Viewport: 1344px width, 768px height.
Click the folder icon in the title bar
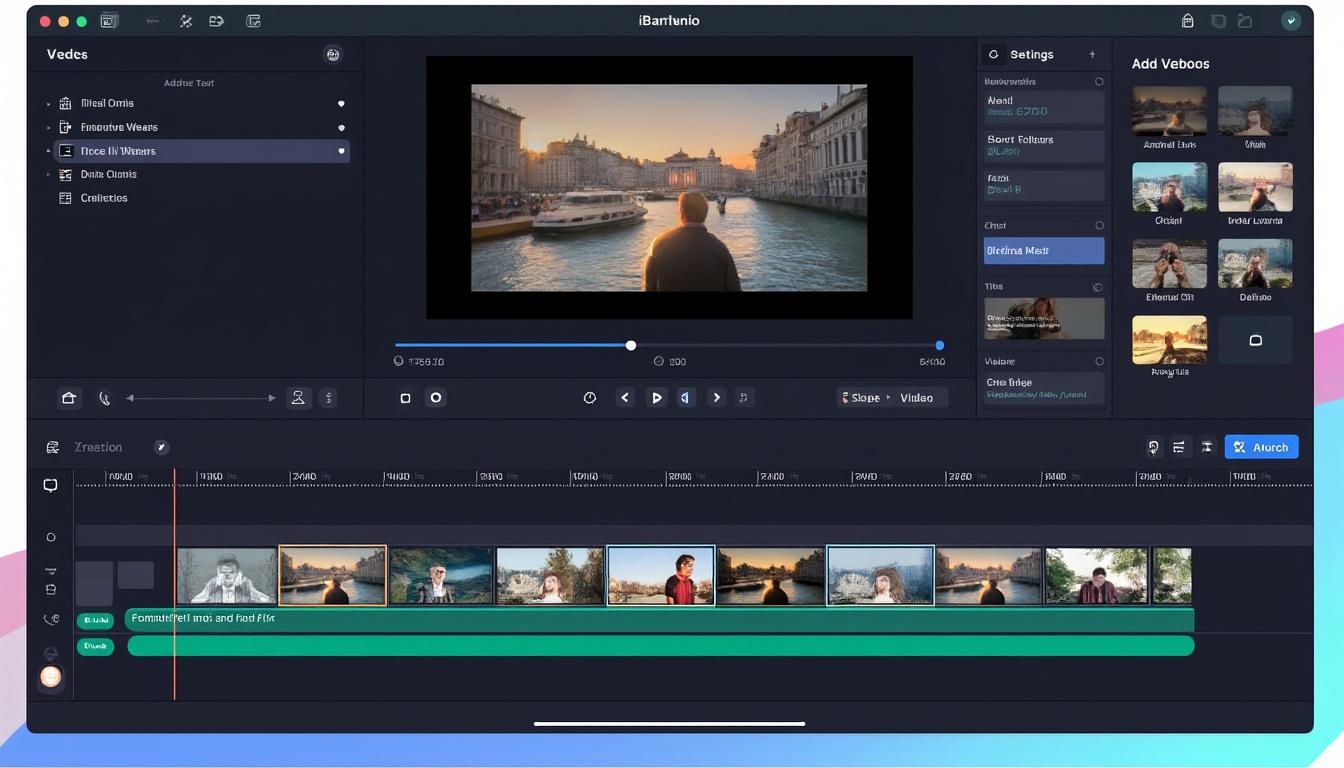pos(1245,21)
